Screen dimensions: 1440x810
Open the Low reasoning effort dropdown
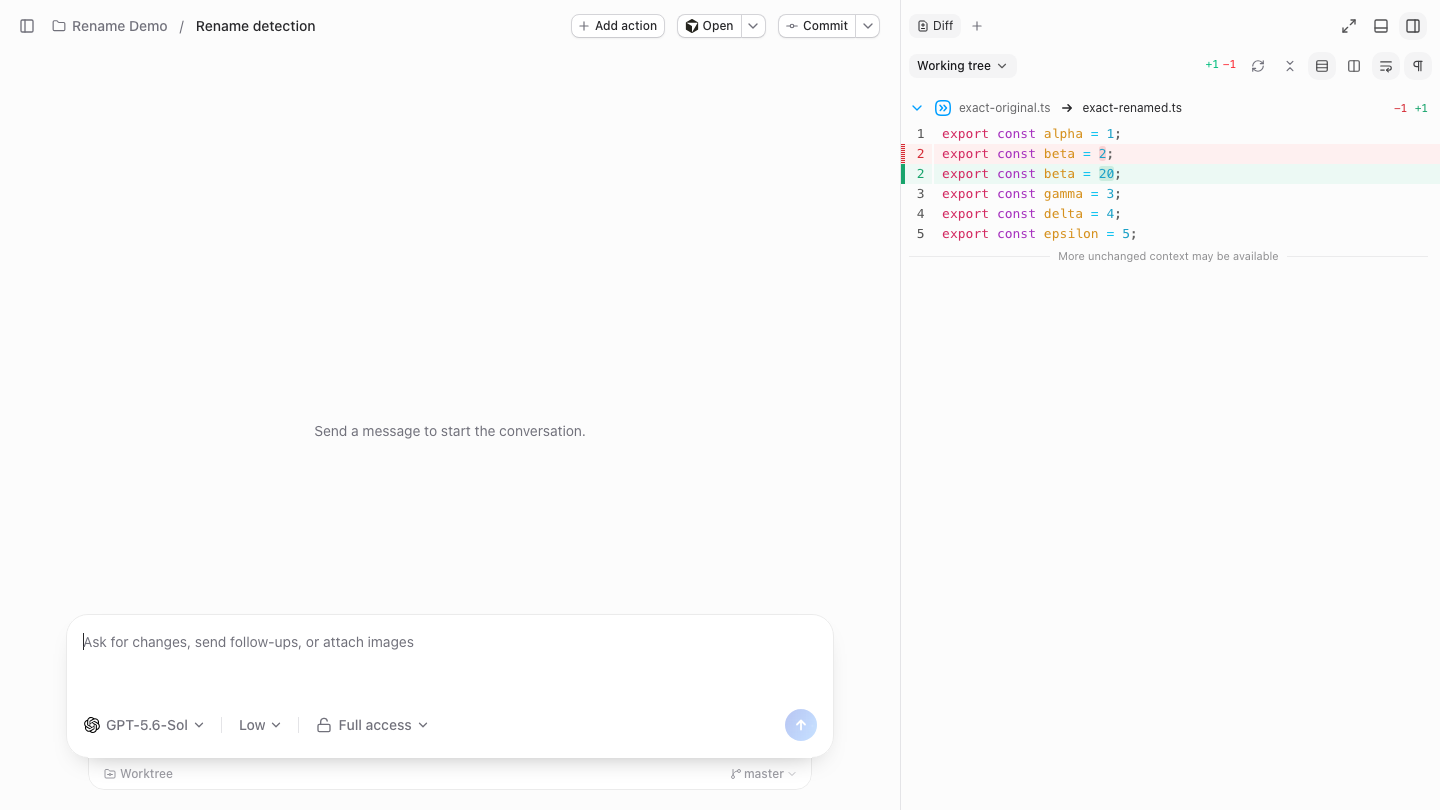coord(260,725)
